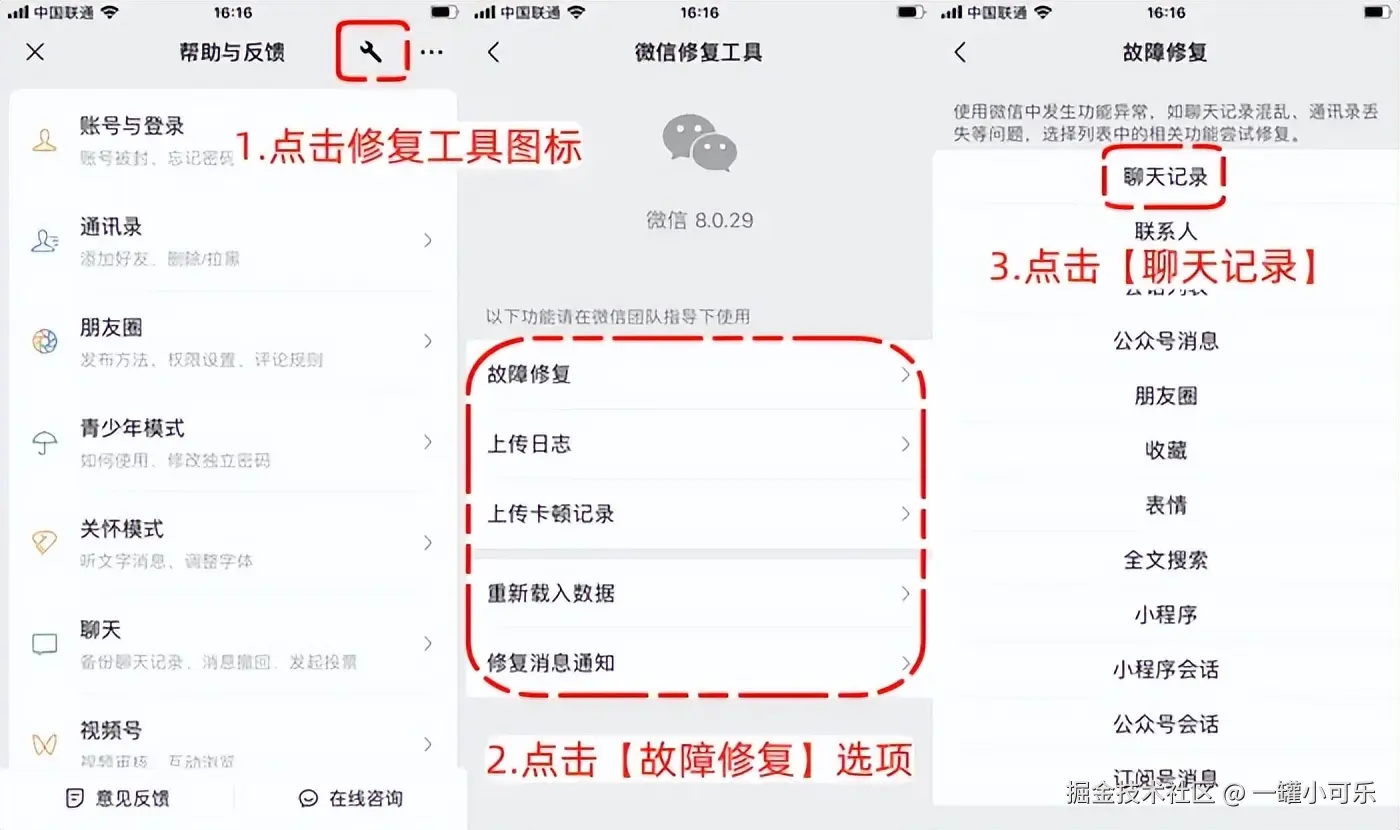The height and width of the screenshot is (830, 1400).
Task: Expand the 重新载入数据 row chevron
Action: (905, 593)
